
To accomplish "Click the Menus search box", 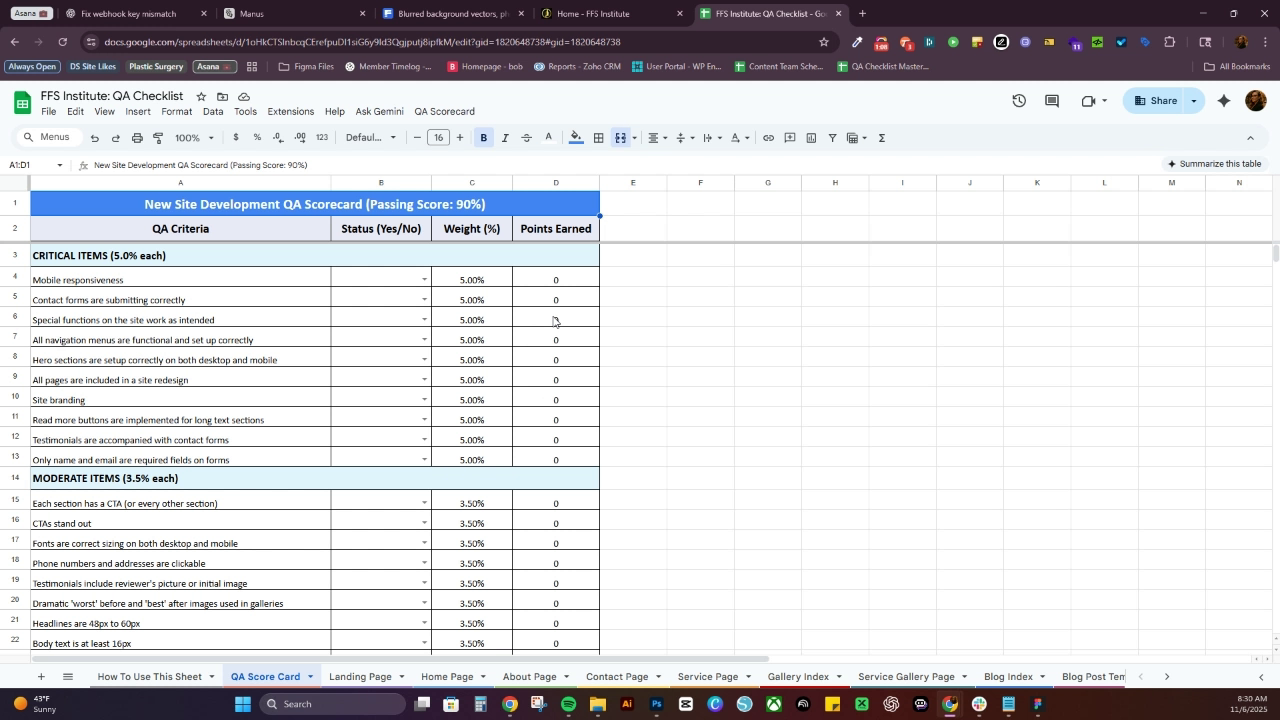I will point(47,137).
